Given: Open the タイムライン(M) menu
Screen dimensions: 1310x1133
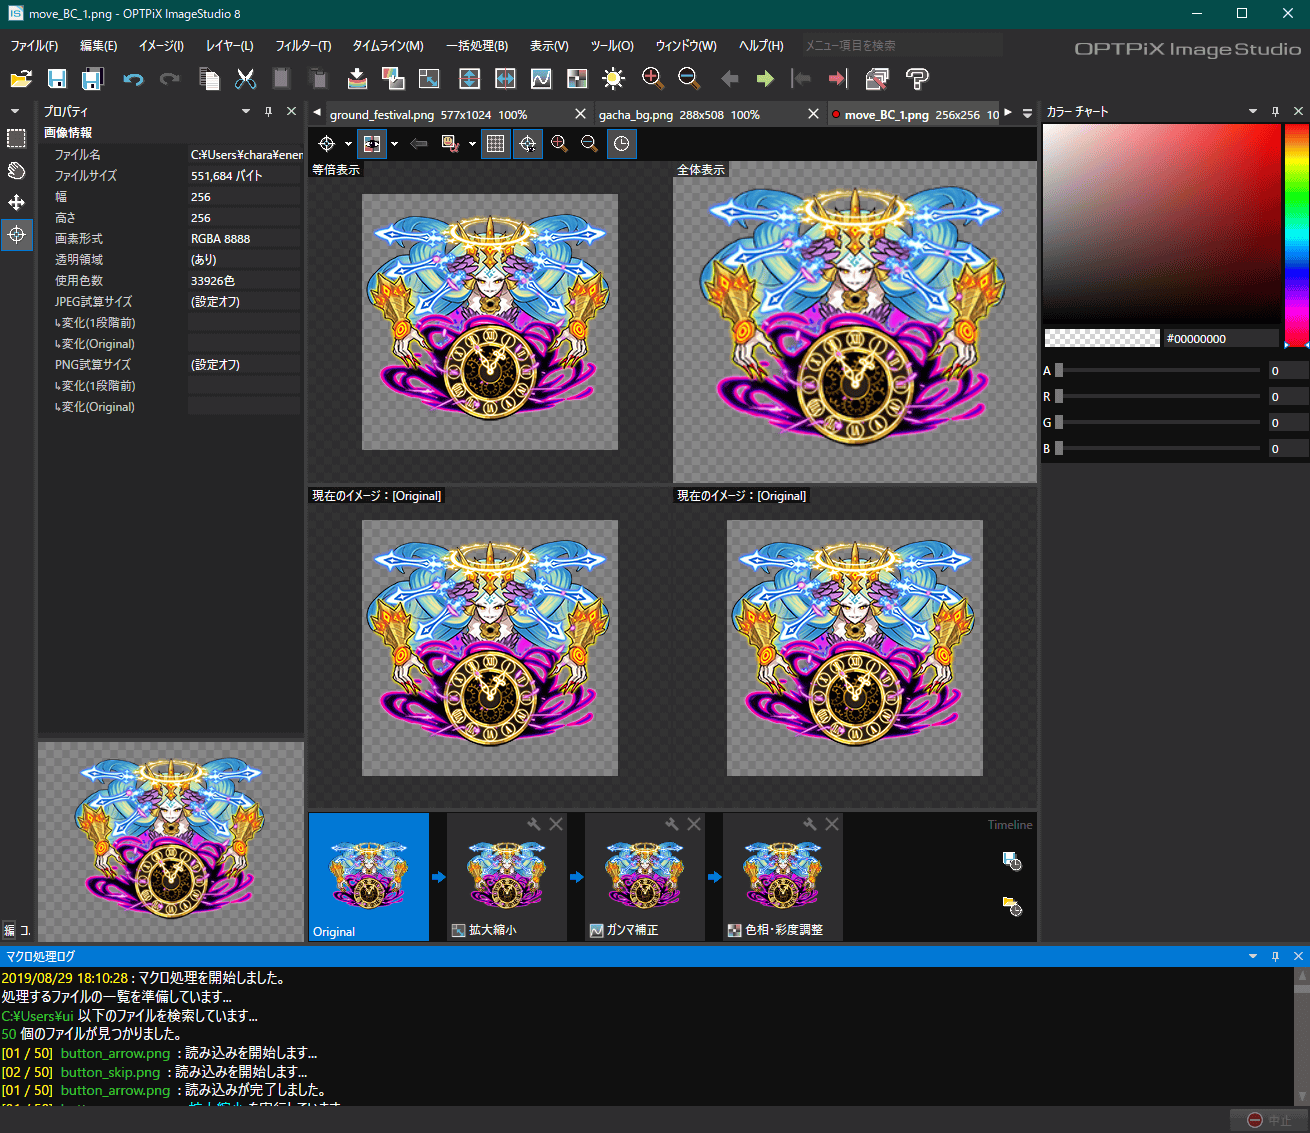Looking at the screenshot, I should [x=388, y=45].
